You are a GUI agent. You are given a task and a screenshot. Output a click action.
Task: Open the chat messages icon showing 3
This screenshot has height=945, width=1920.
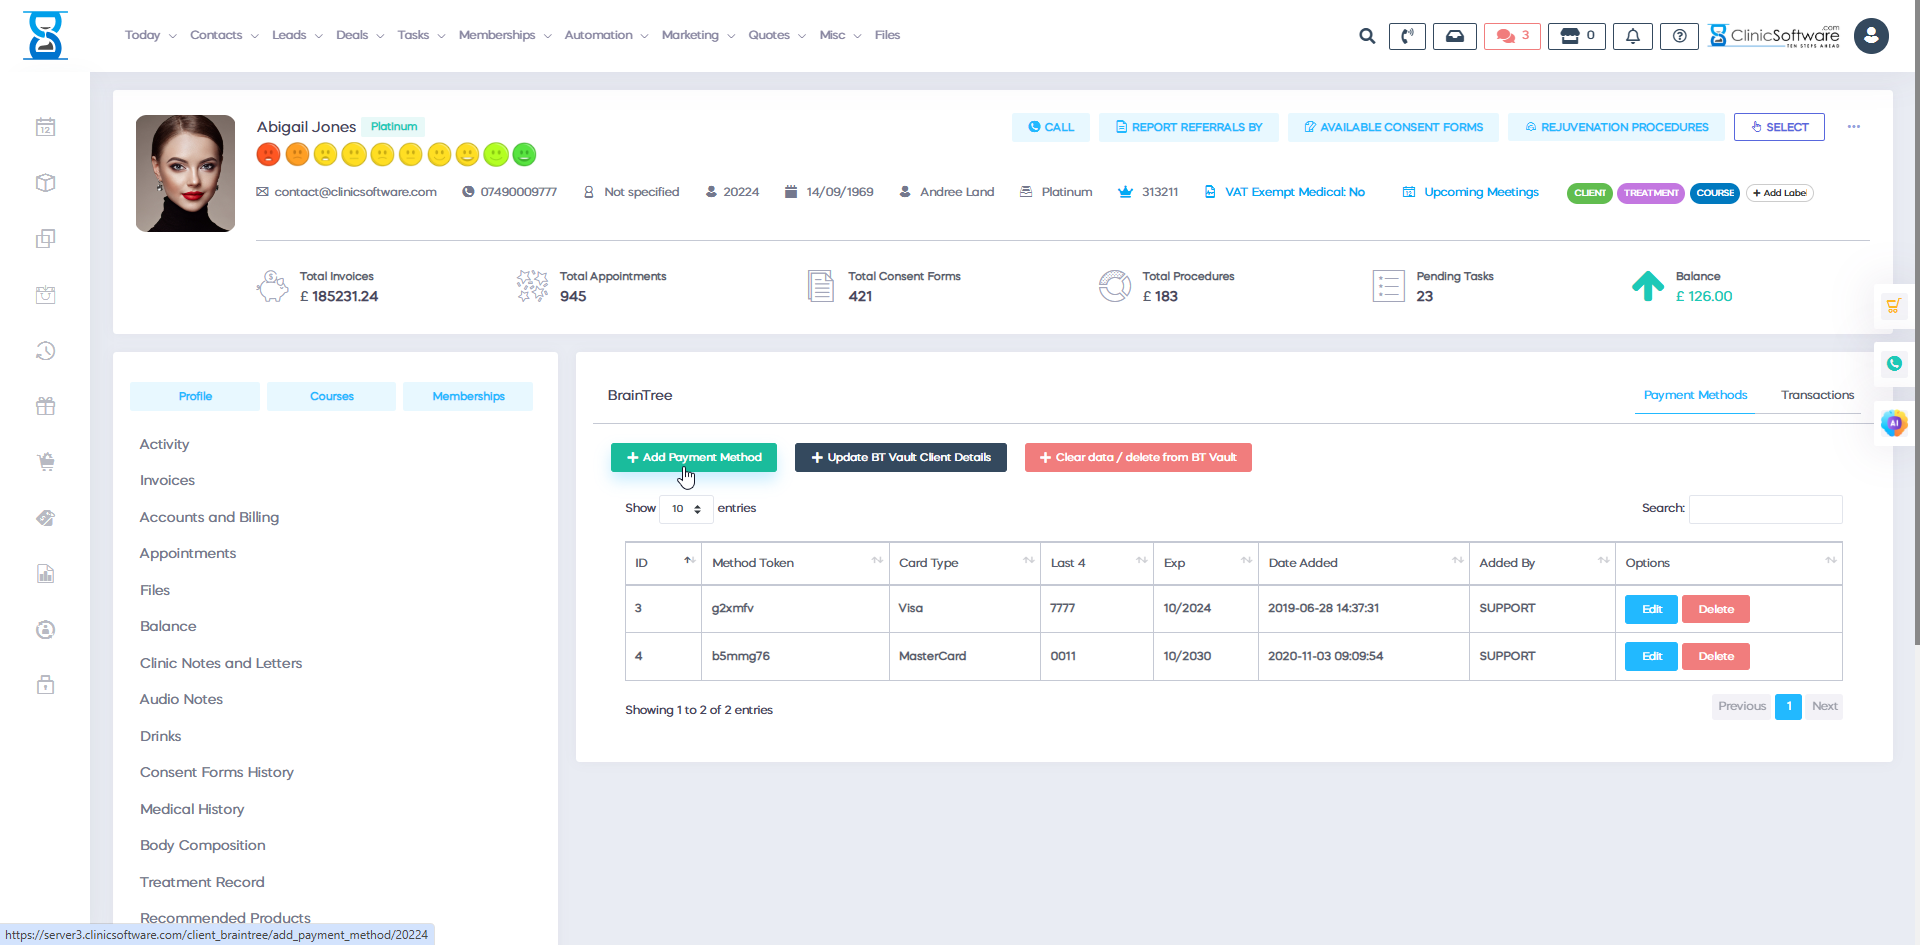pos(1511,35)
